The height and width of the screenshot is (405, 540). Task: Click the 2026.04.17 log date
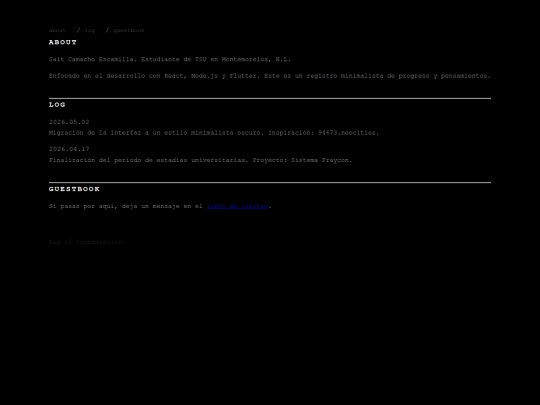point(69,149)
